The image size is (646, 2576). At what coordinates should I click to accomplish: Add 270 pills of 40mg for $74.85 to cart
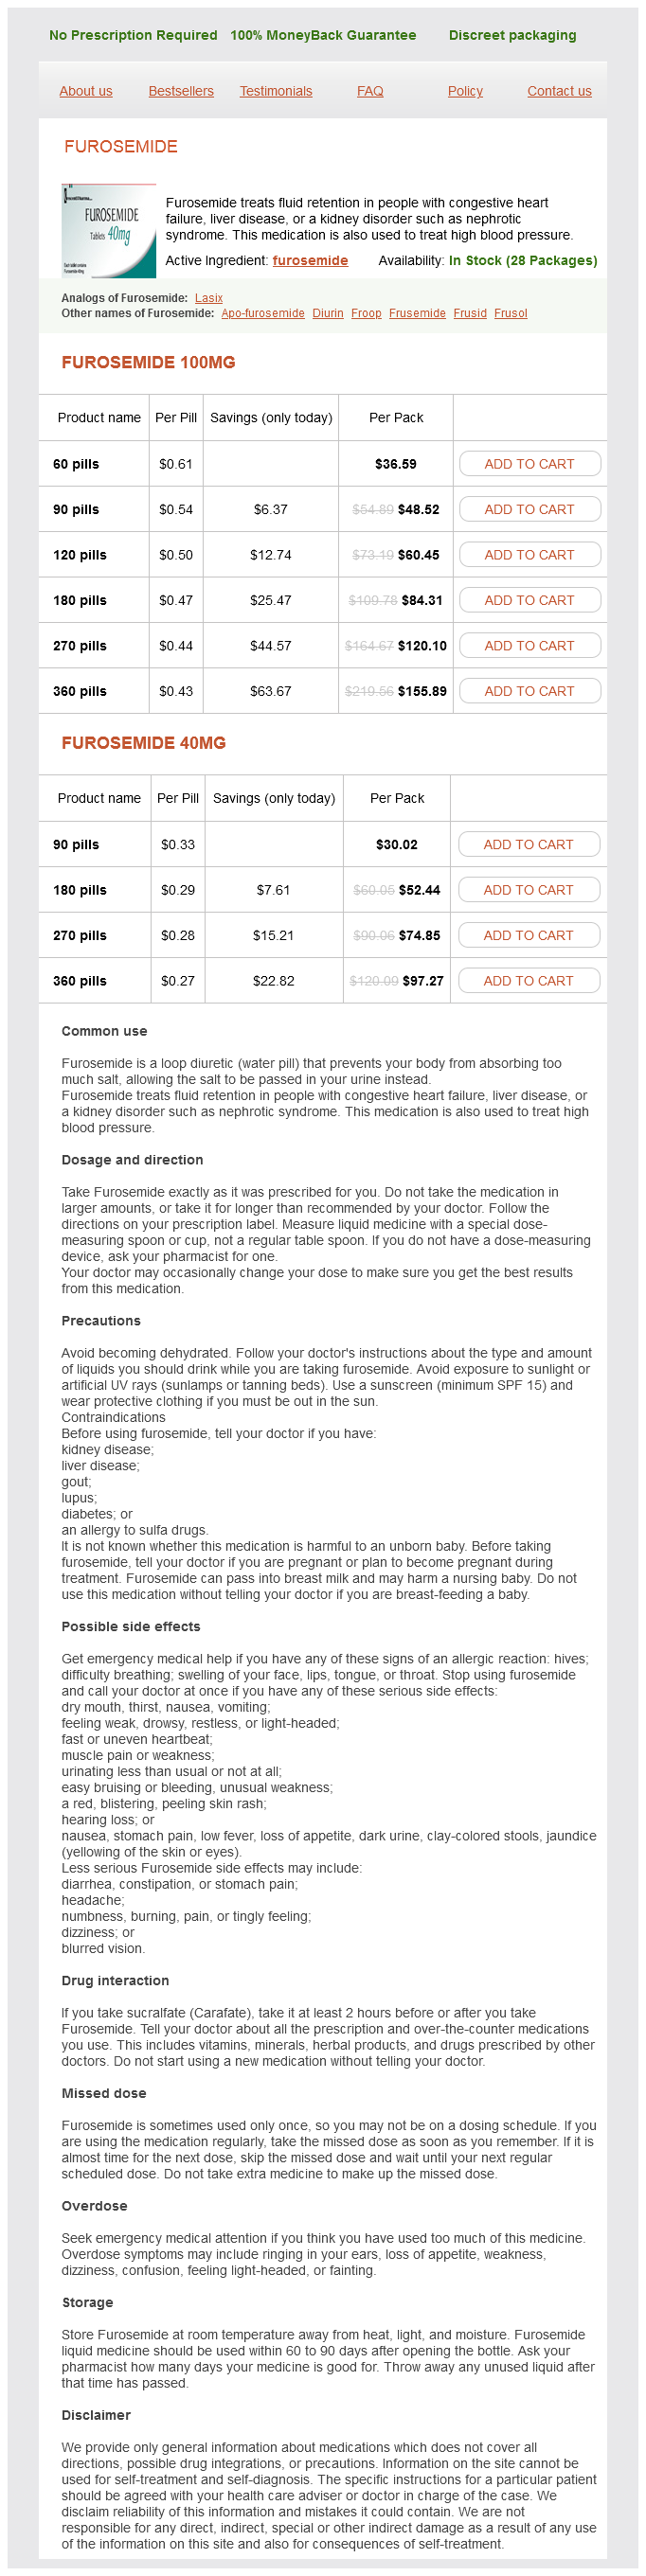click(528, 936)
